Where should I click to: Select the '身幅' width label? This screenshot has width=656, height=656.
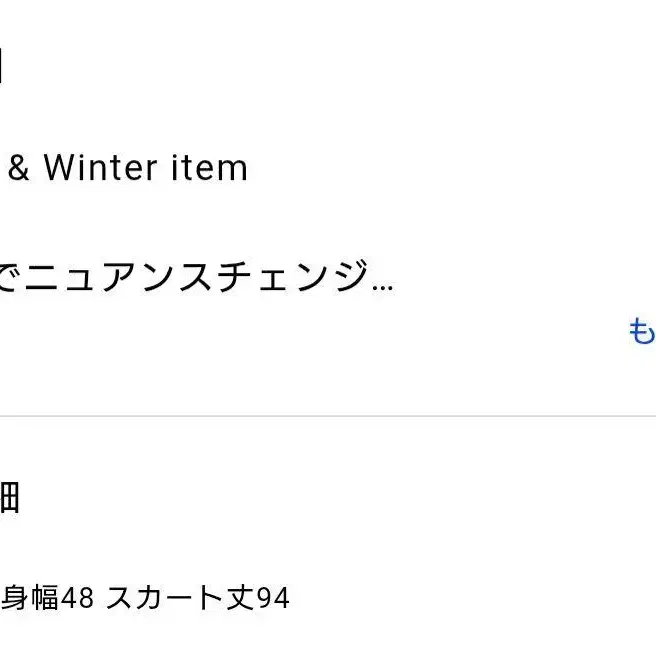[x=29, y=598]
